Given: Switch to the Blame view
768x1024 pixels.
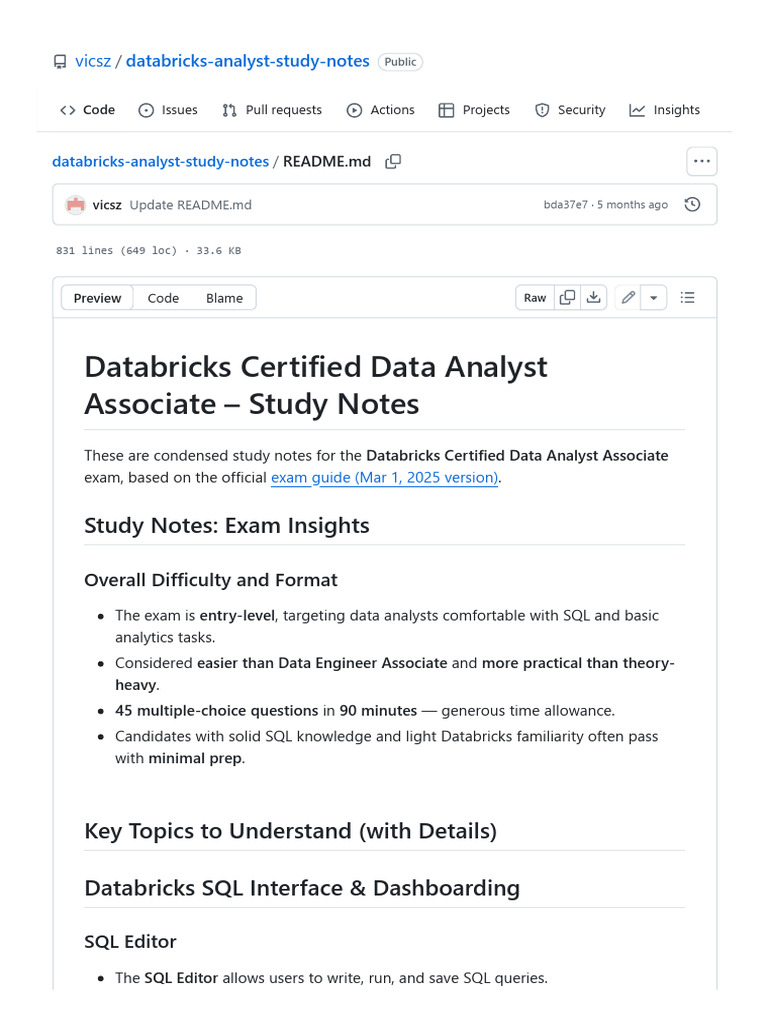Looking at the screenshot, I should (224, 298).
